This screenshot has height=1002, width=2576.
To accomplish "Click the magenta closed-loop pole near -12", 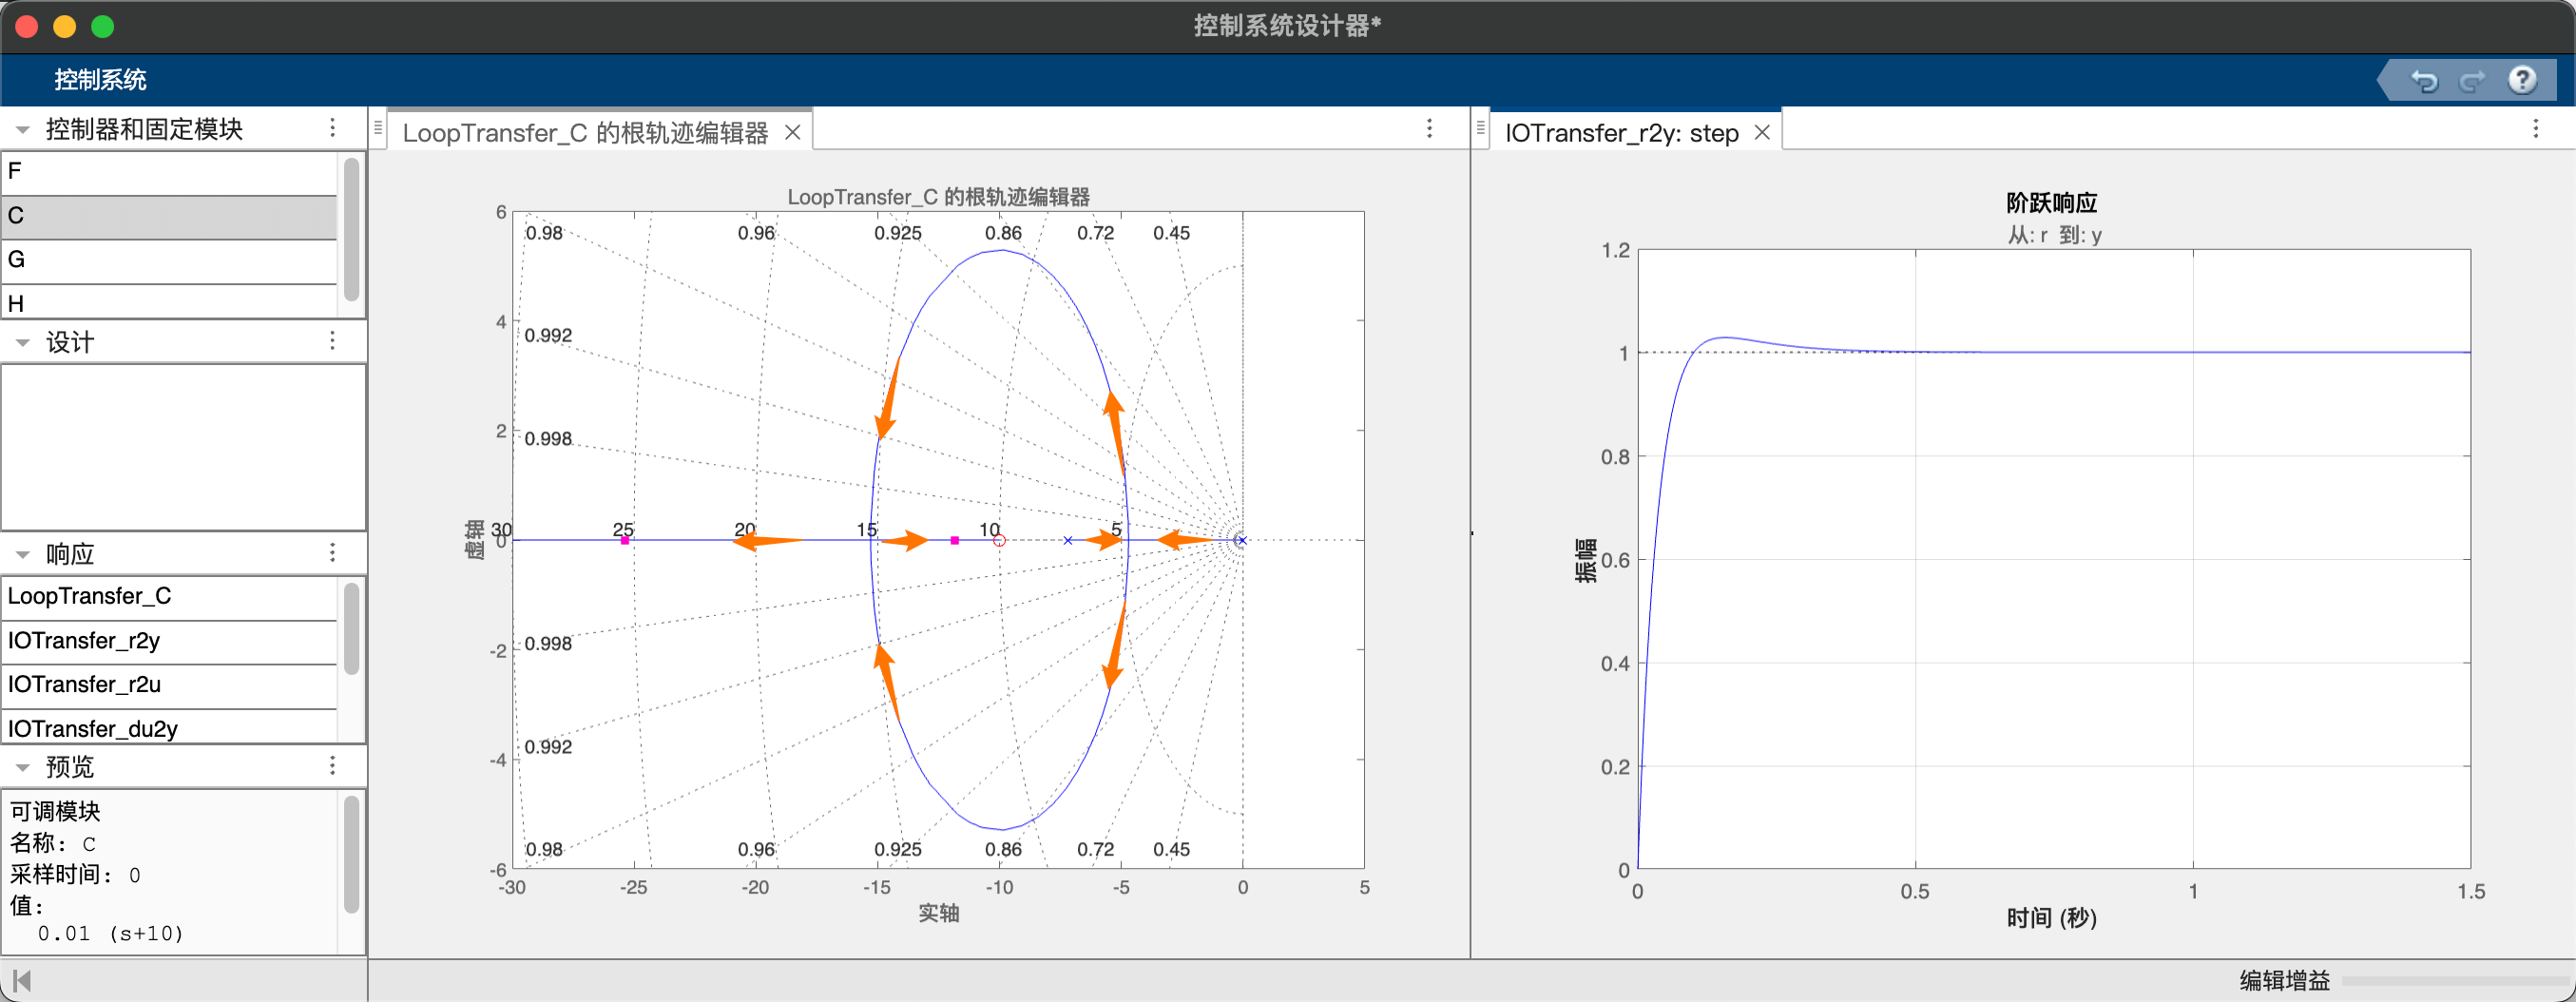I will [955, 540].
